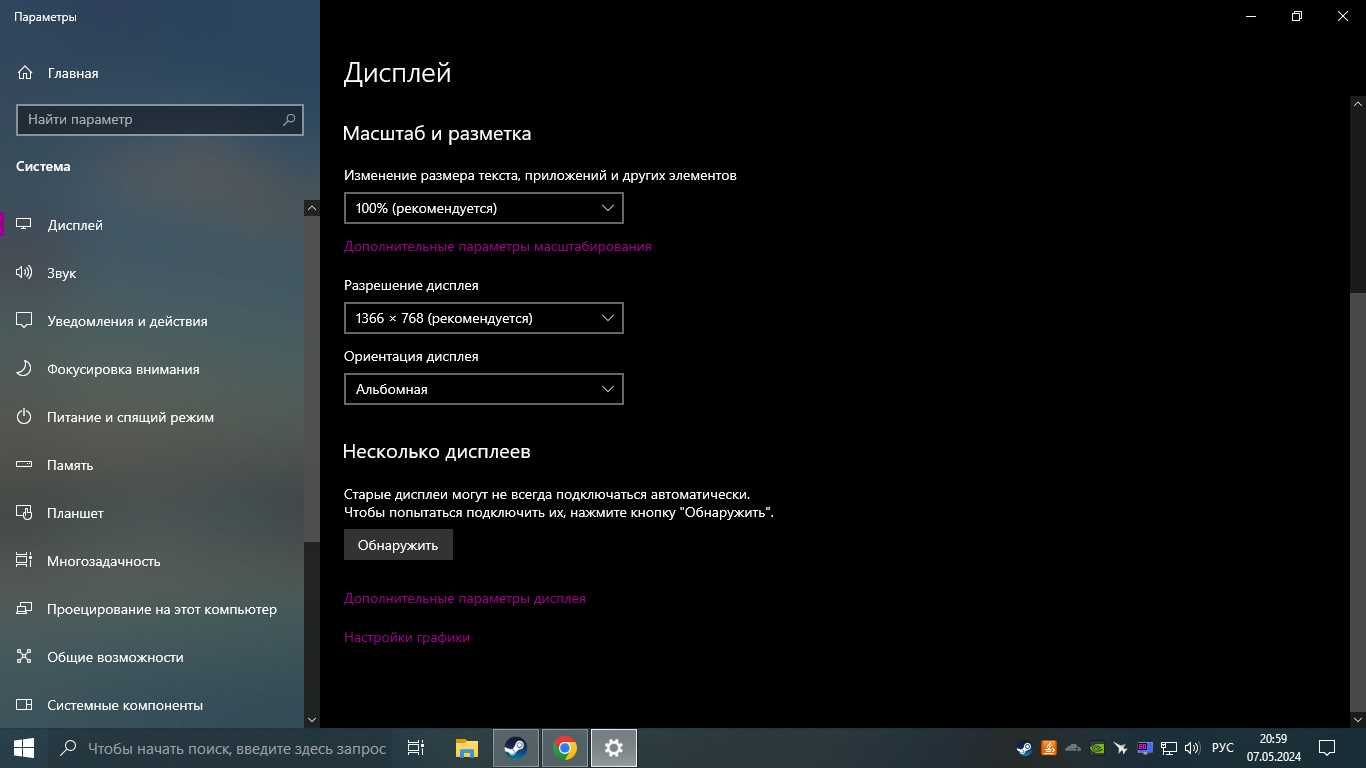The height and width of the screenshot is (768, 1366).
Task: Open the 100% (рекомендуется) scale dropdown
Action: 483,208
